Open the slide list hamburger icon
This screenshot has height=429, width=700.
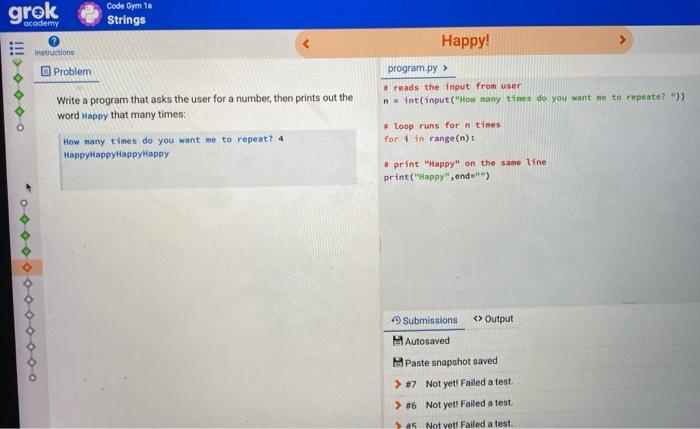(x=17, y=48)
